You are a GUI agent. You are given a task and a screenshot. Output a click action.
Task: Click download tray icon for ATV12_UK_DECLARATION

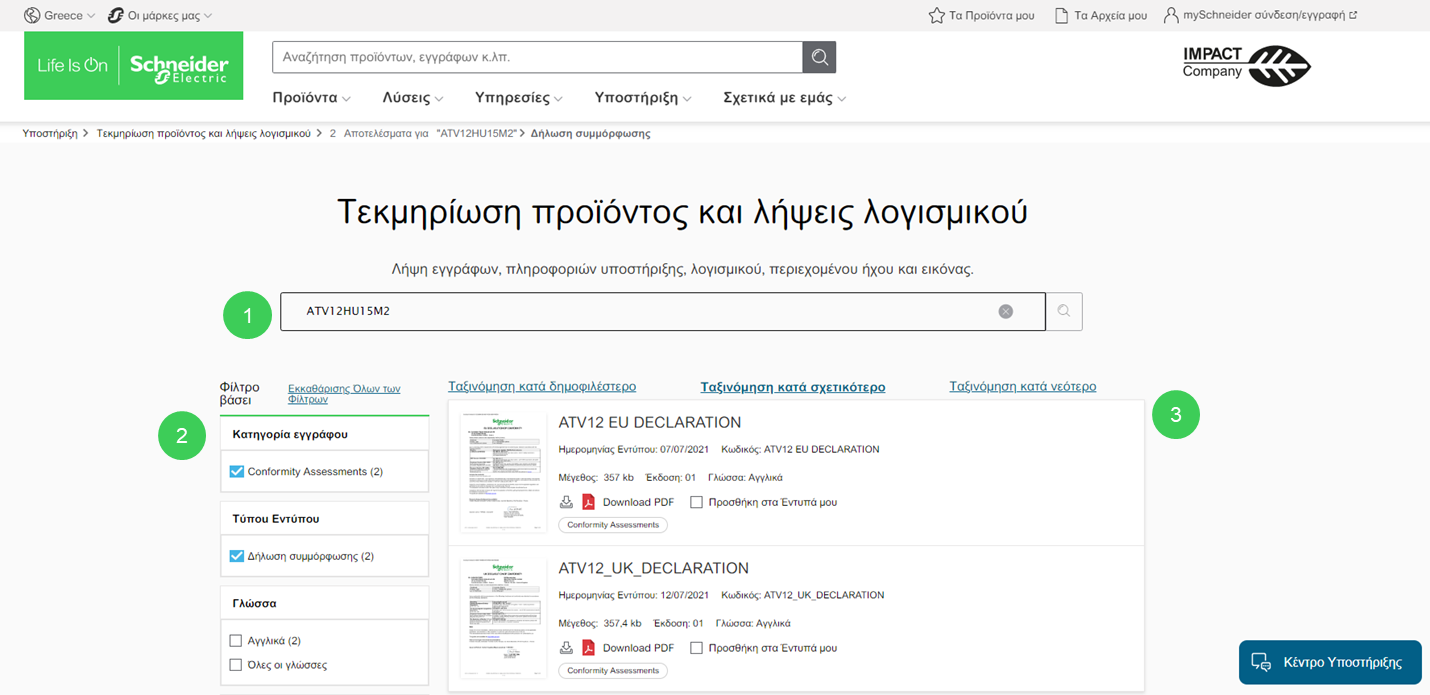pos(566,647)
